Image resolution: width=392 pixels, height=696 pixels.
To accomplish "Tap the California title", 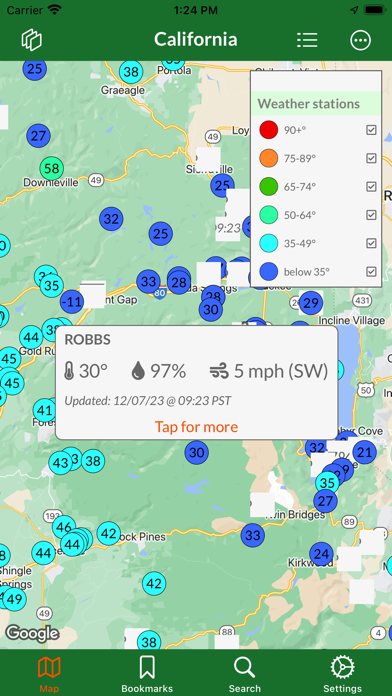I will [x=196, y=40].
